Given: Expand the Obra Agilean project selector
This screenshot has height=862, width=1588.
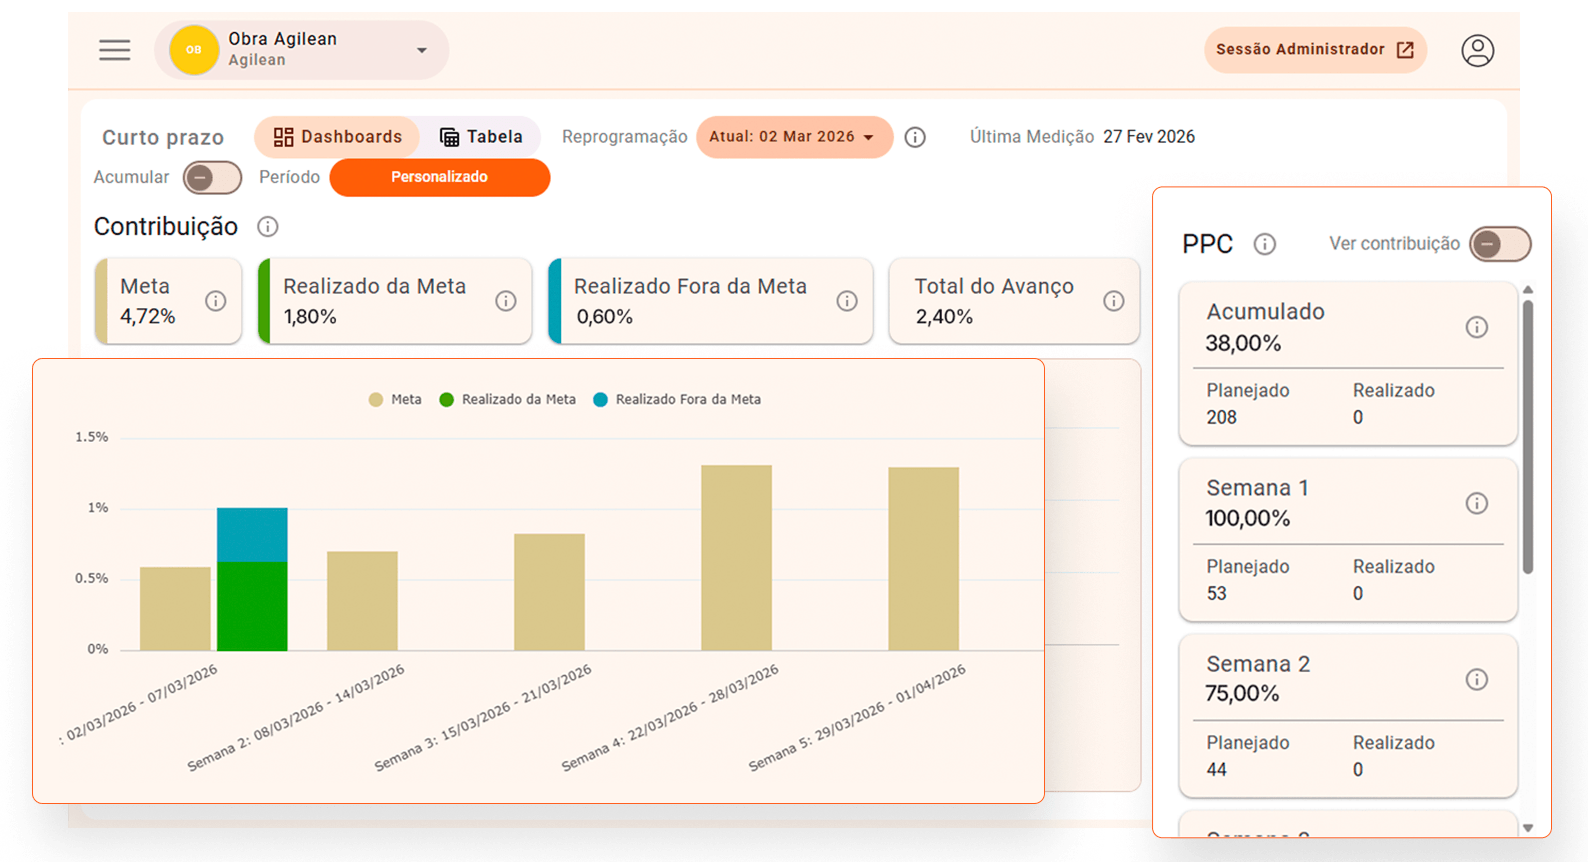Looking at the screenshot, I should [x=301, y=50].
